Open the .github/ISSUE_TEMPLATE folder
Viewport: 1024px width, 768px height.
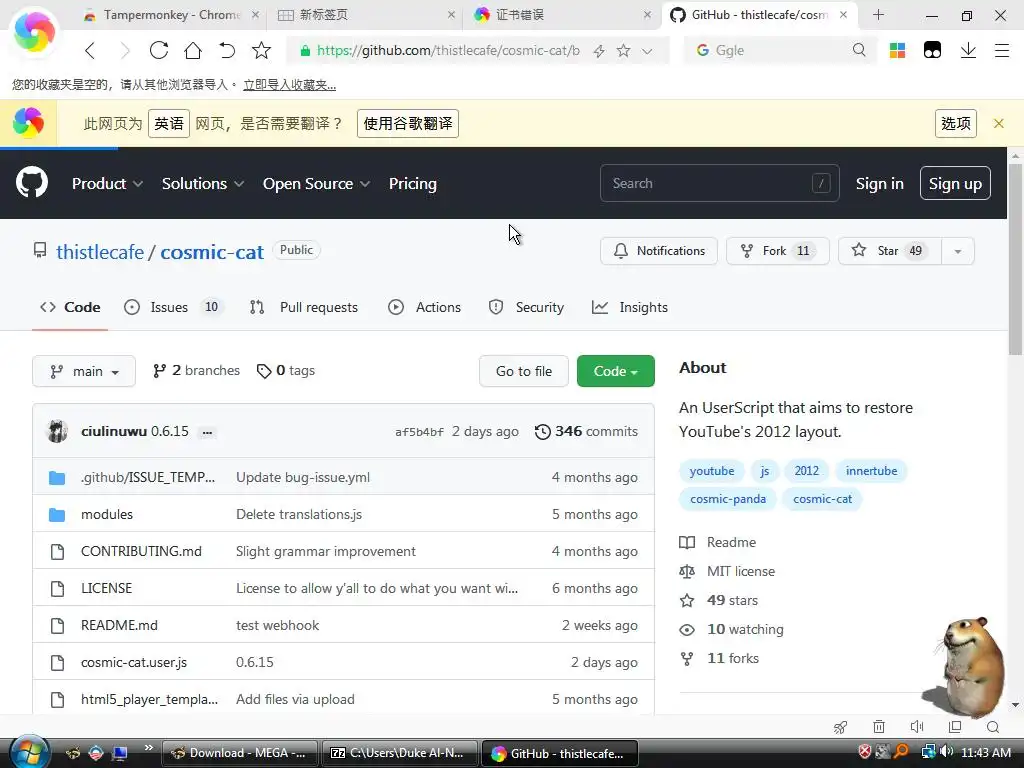coord(148,477)
